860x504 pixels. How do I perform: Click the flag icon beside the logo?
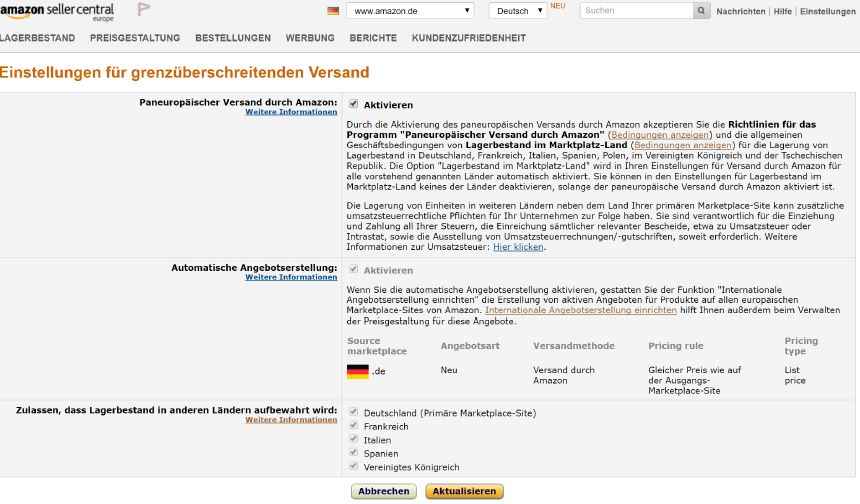144,9
